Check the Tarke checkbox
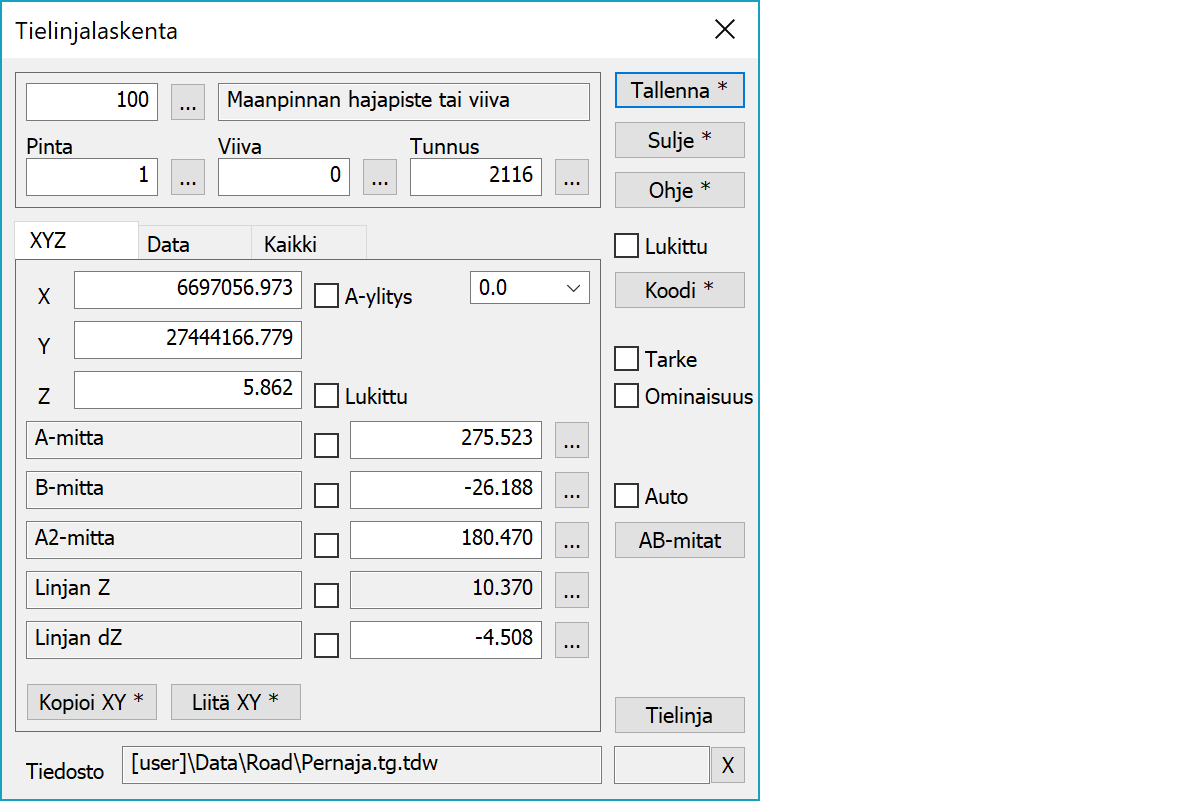The image size is (1200, 801). point(627,359)
